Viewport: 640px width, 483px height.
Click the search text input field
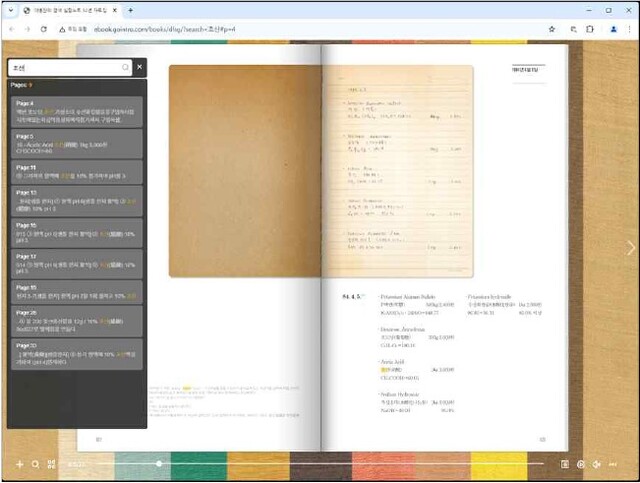65,68
